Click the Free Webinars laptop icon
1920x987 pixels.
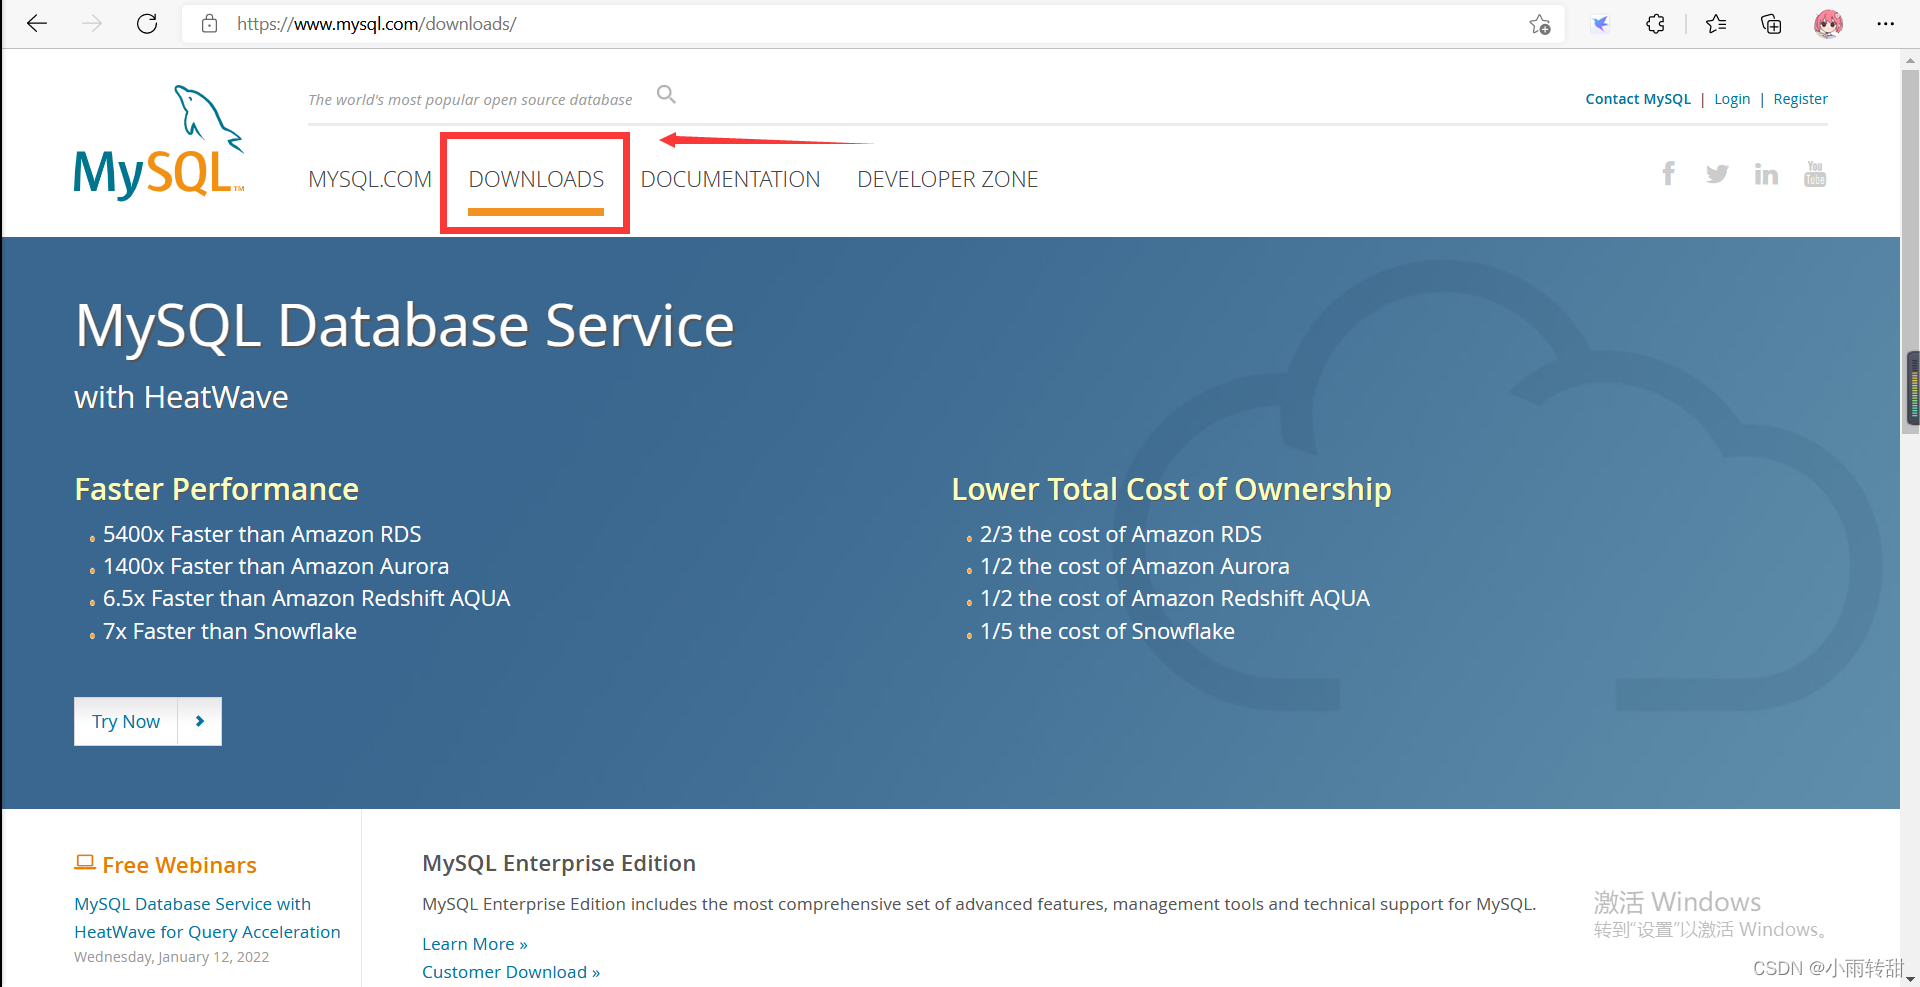click(85, 862)
